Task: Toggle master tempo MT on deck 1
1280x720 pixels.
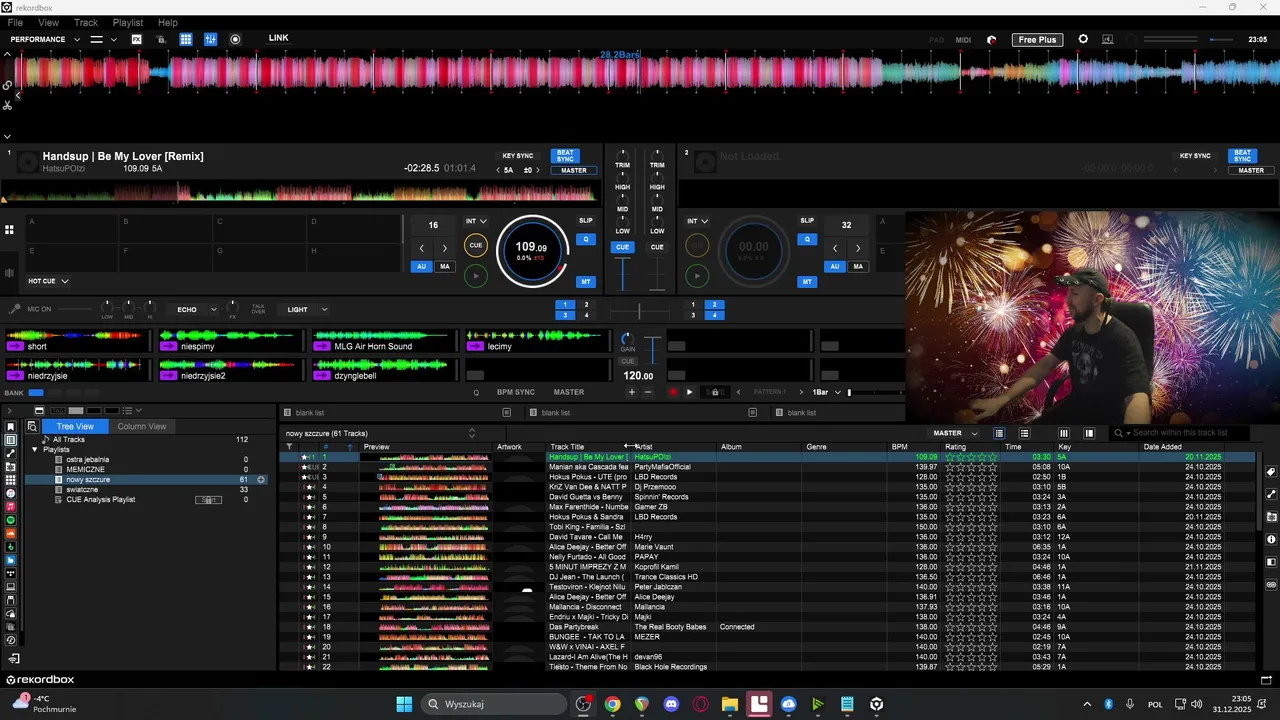Action: pyautogui.click(x=586, y=282)
